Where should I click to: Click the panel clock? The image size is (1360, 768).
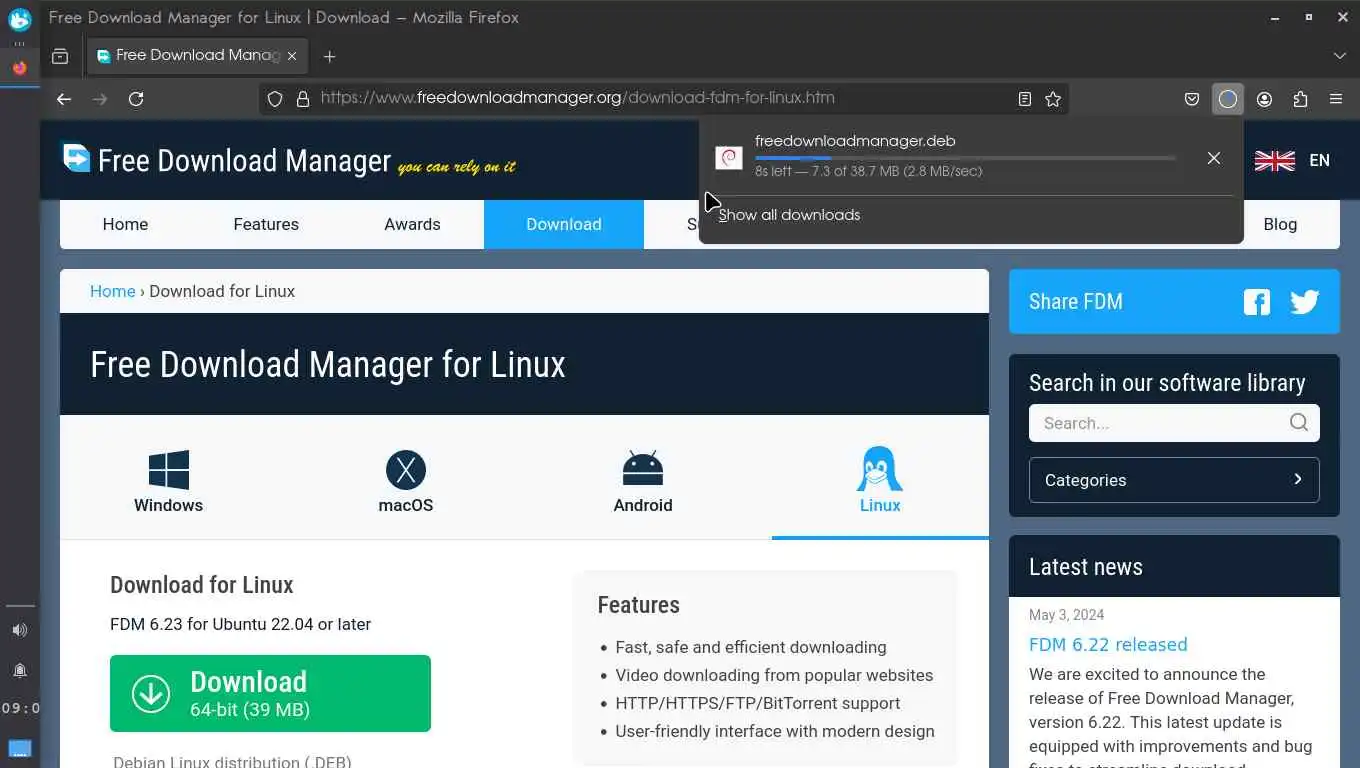point(20,708)
